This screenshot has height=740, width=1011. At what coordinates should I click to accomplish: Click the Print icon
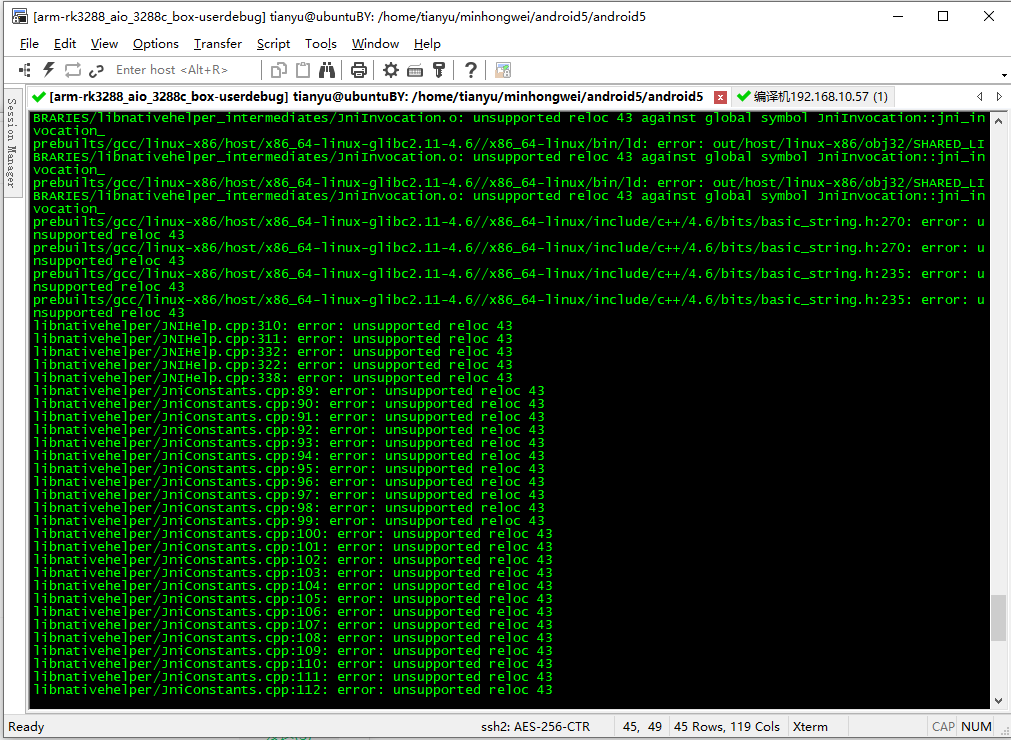pos(358,70)
